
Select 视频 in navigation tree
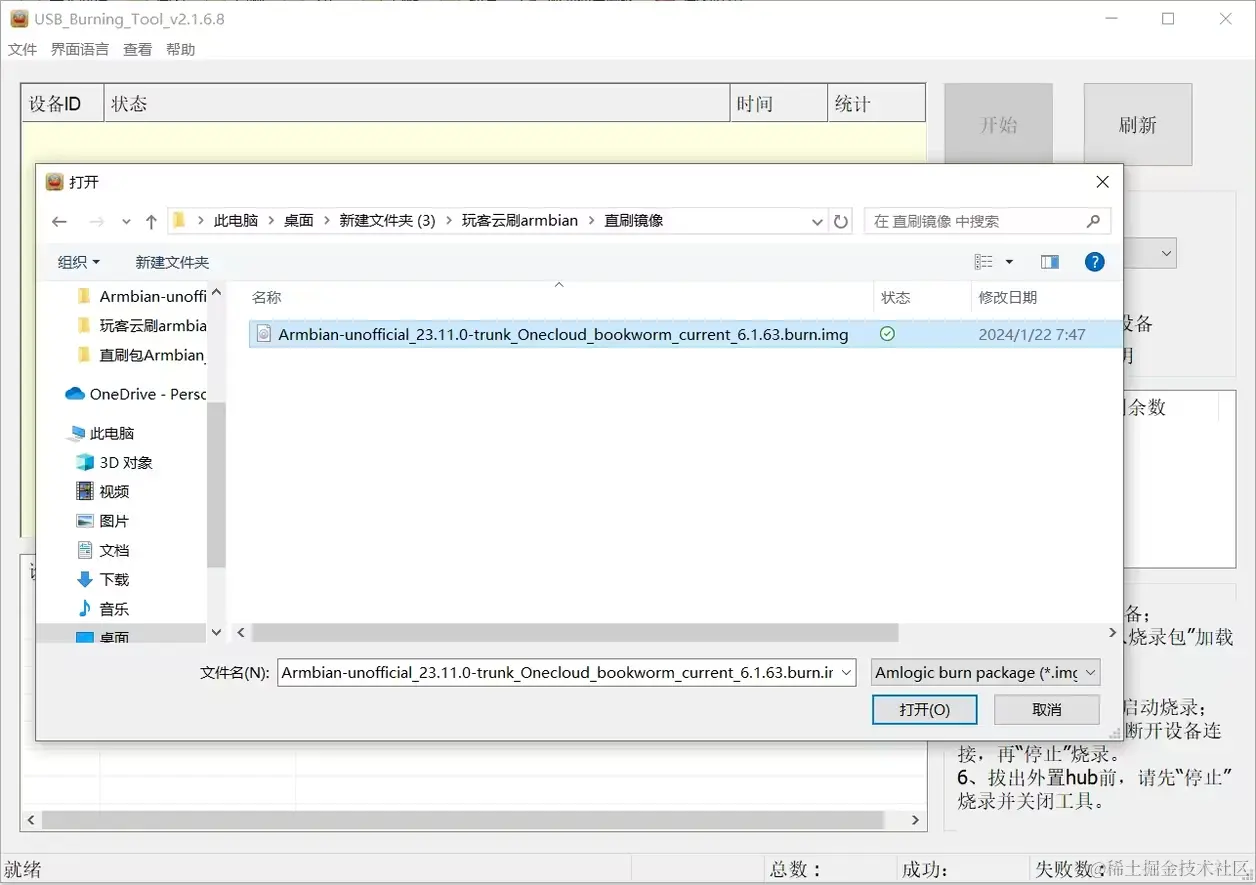(103, 491)
